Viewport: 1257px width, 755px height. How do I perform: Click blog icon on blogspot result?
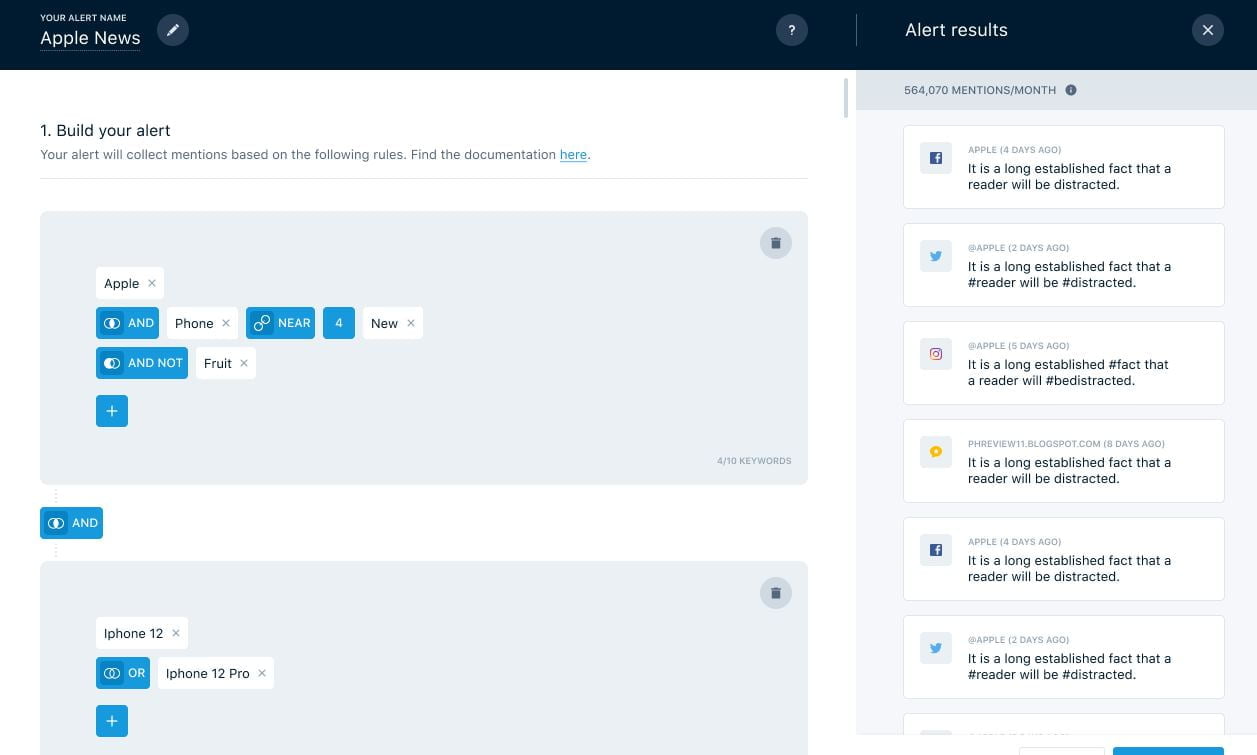(936, 452)
